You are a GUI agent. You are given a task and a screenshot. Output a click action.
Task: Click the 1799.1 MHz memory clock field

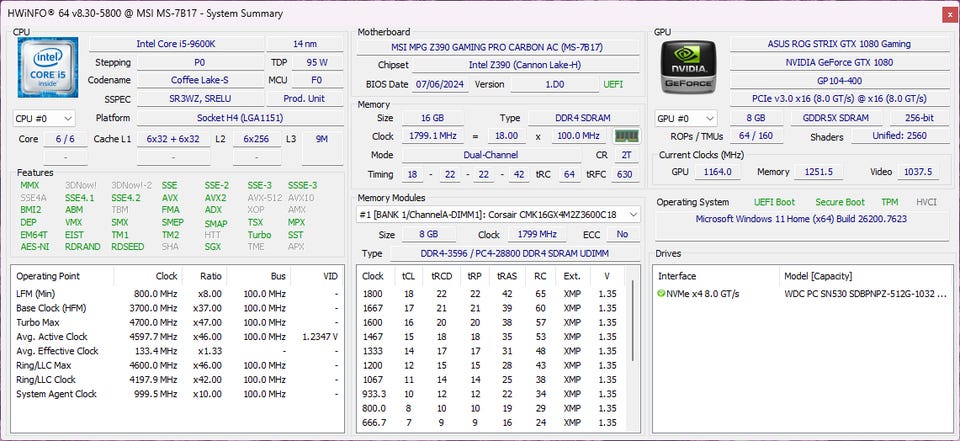click(x=433, y=136)
